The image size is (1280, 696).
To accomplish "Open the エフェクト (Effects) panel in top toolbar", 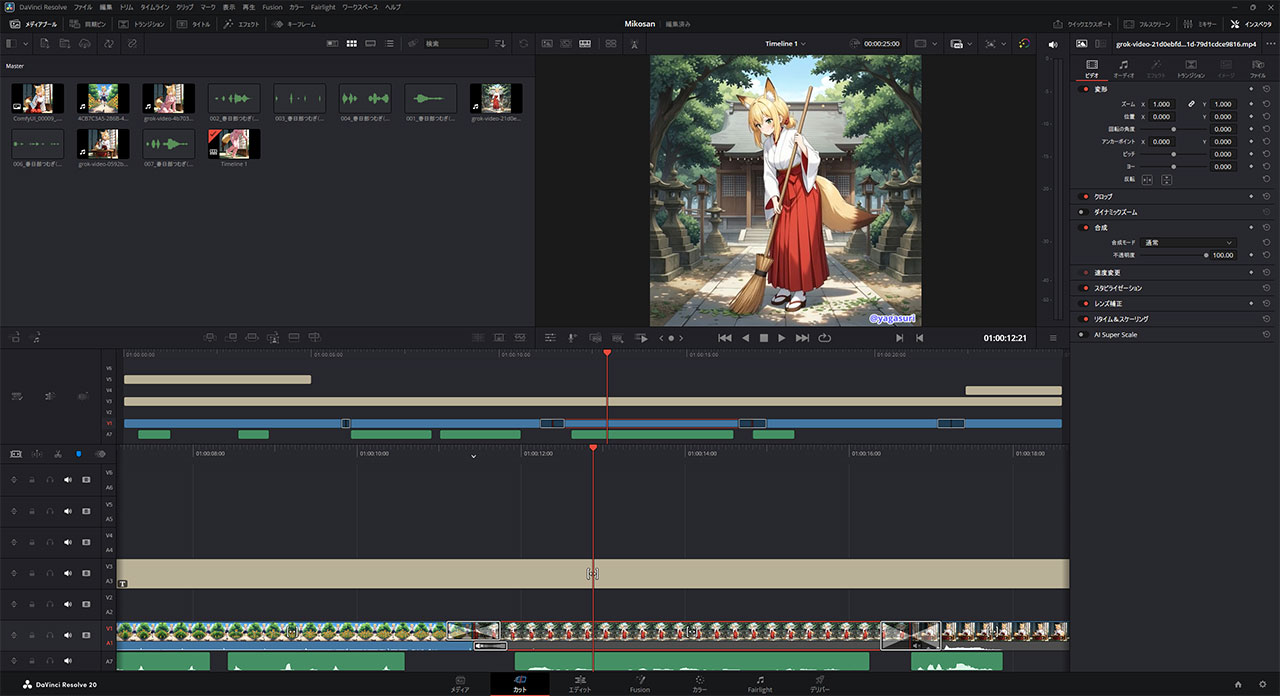I will [x=245, y=23].
